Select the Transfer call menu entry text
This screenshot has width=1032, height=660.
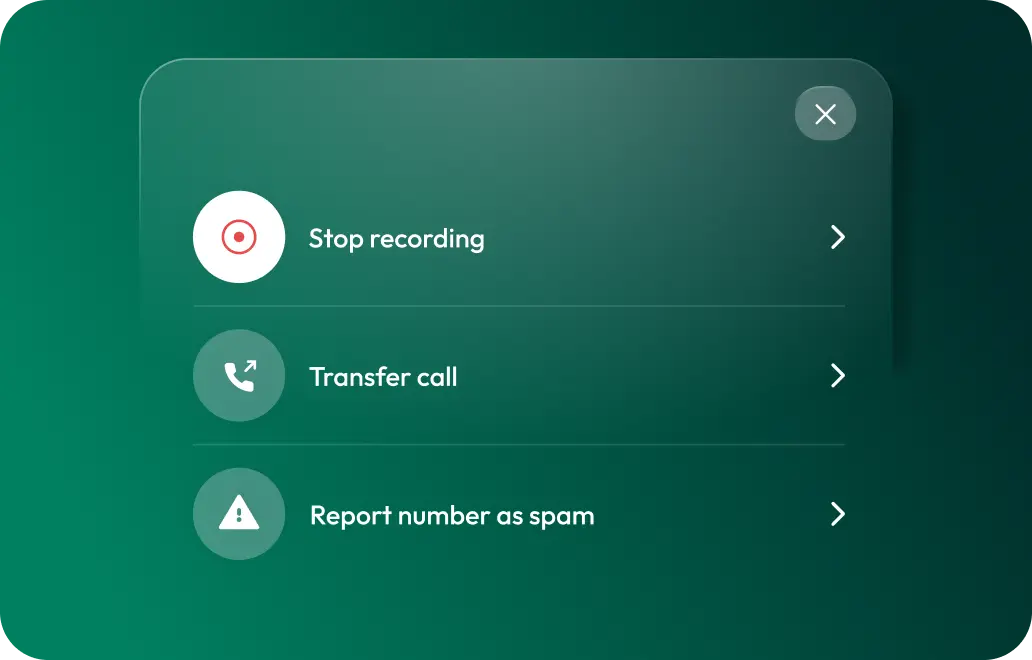click(x=383, y=377)
